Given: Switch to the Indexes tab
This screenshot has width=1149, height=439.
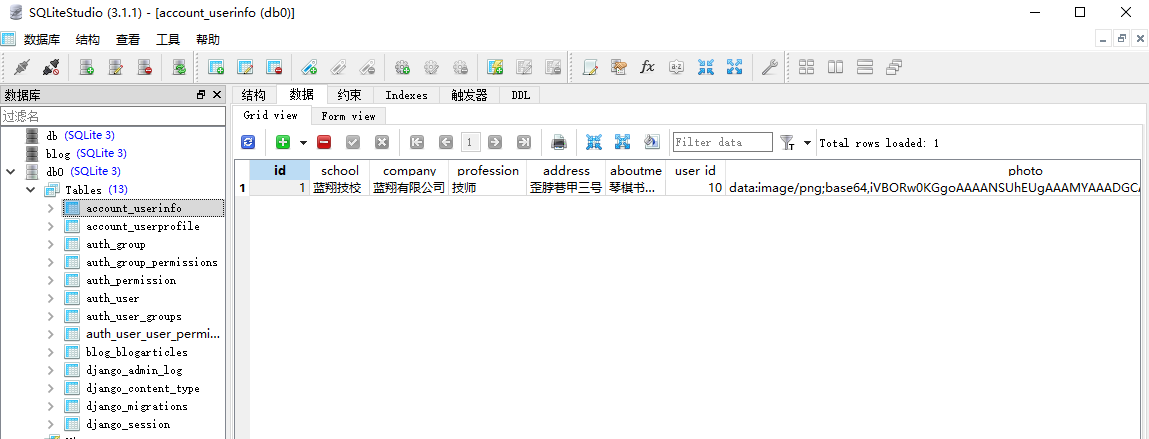Looking at the screenshot, I should coord(406,95).
